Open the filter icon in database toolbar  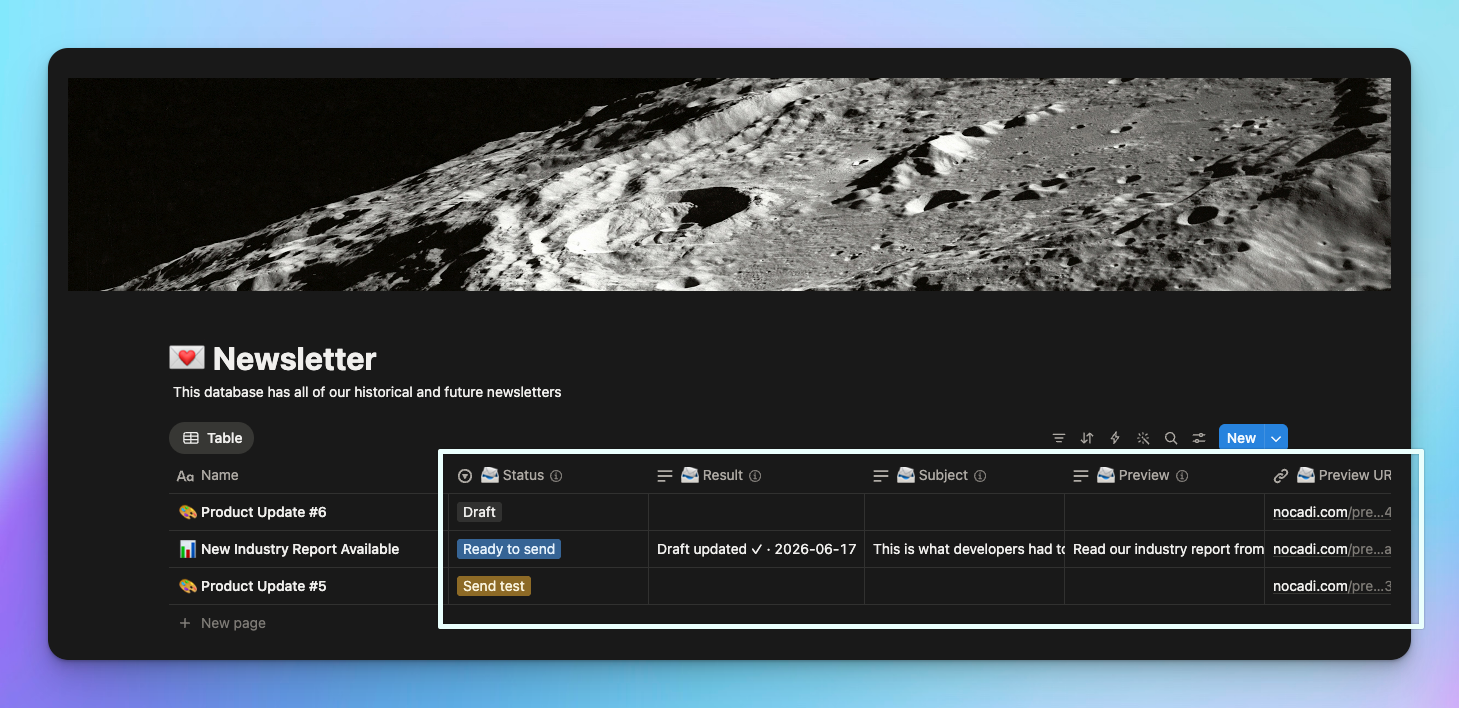pos(1059,438)
